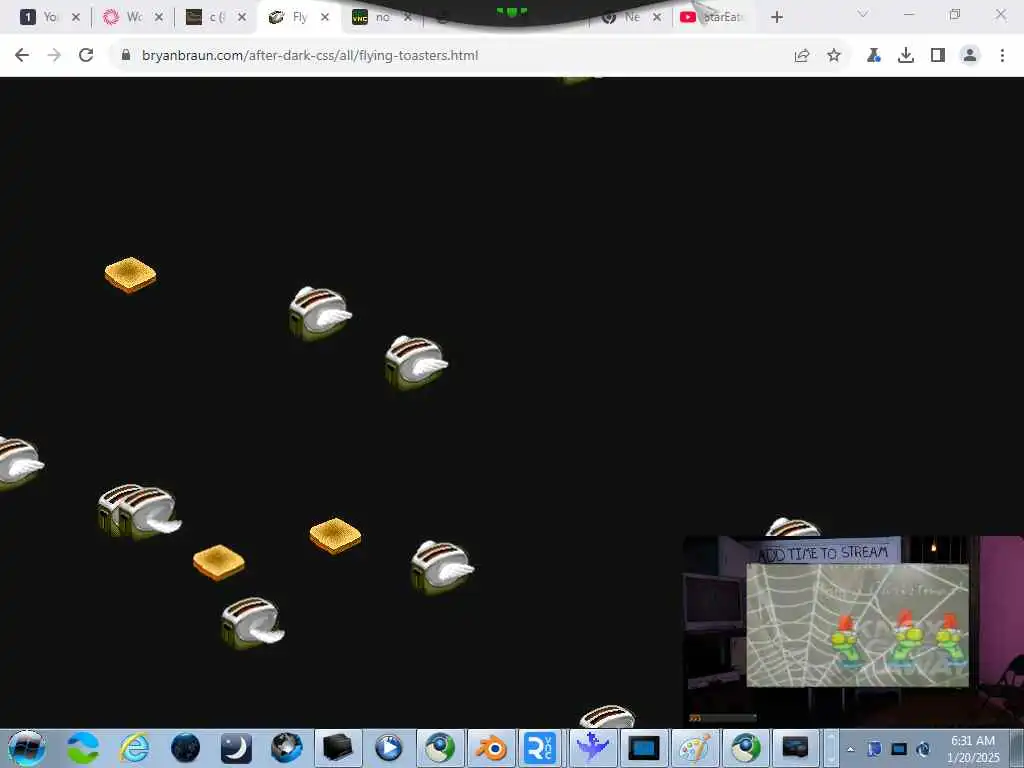
Task: Click 'ADD TIME TO STREAM' banner in video
Action: [x=823, y=552]
